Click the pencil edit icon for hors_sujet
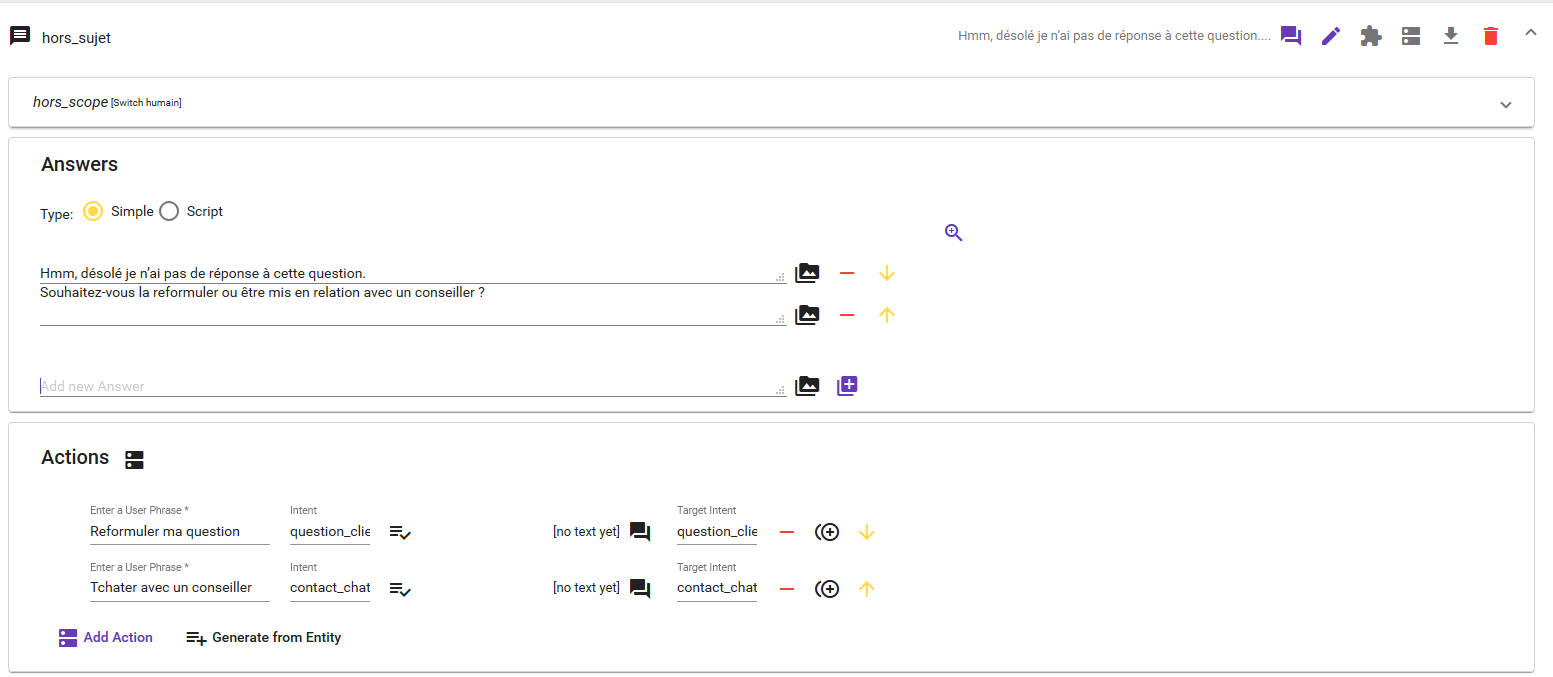 pos(1330,35)
